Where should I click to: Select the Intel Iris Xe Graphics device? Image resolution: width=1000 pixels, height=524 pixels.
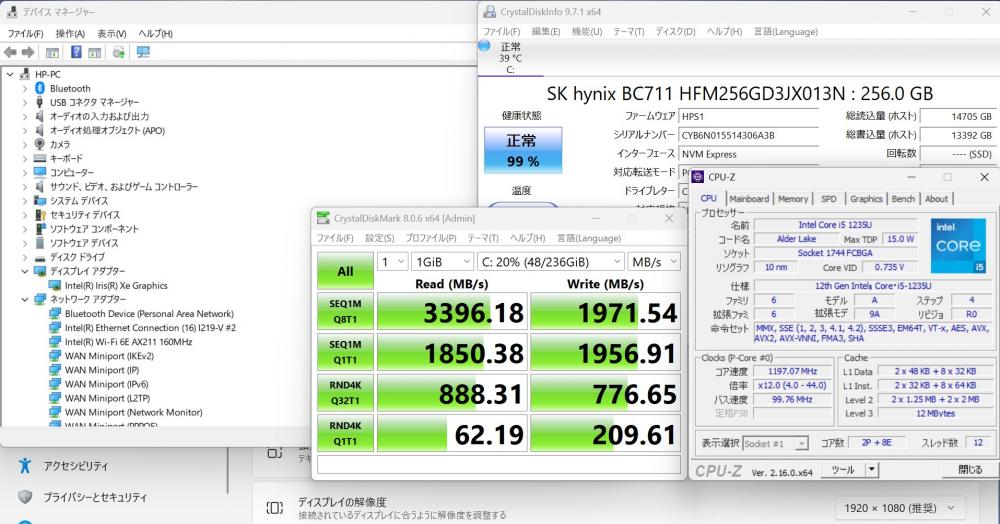point(115,285)
